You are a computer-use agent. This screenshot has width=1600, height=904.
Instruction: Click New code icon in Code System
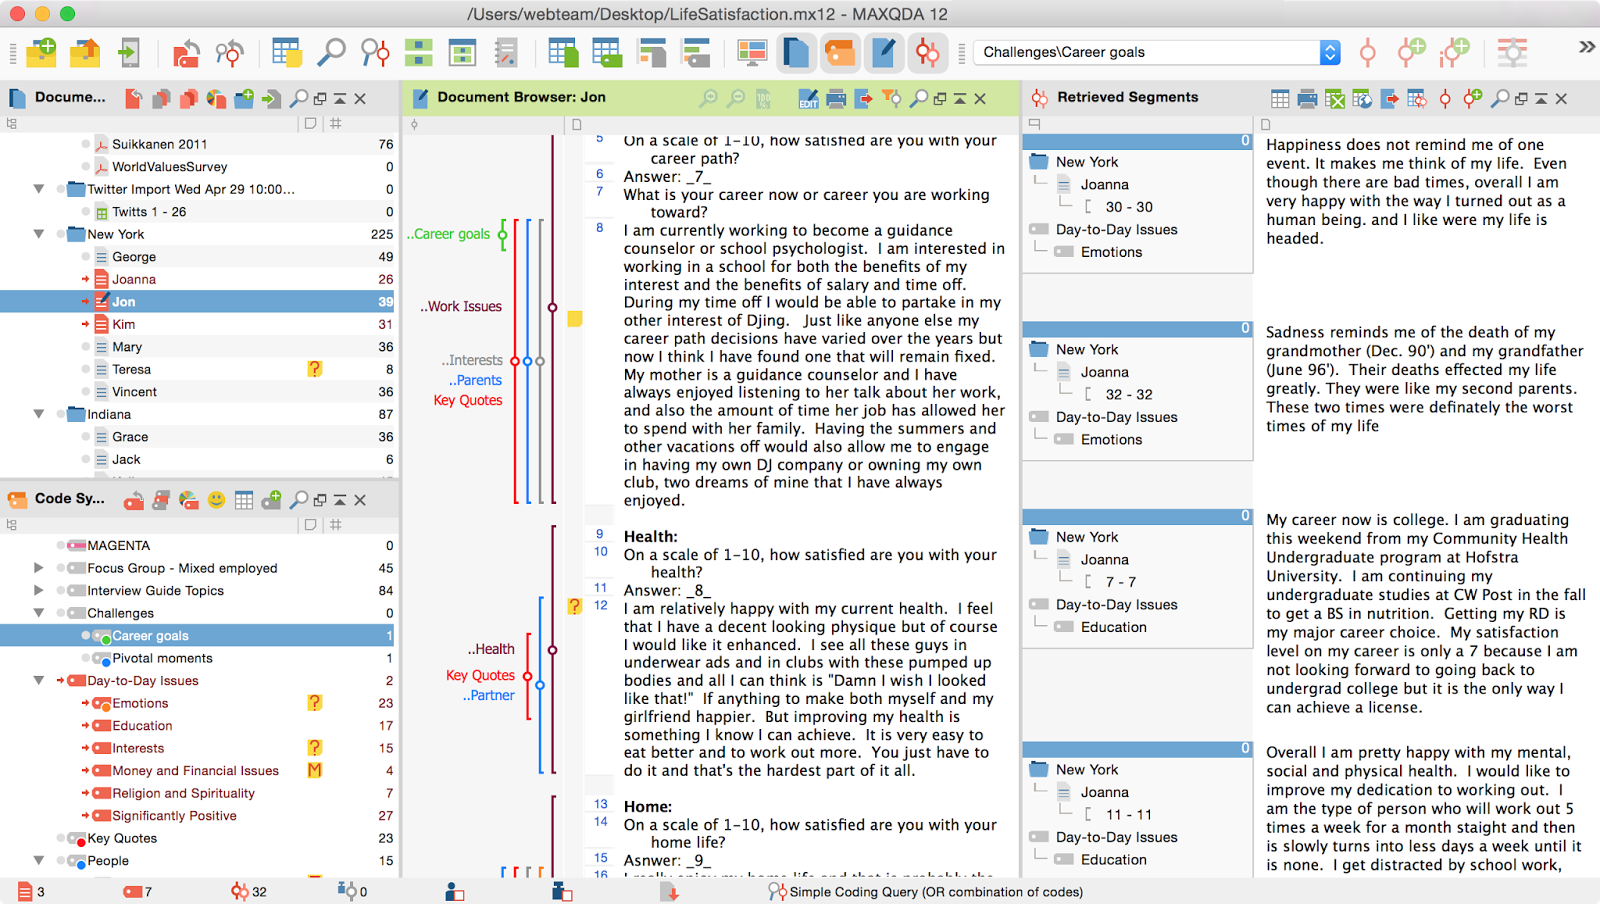coord(271,499)
